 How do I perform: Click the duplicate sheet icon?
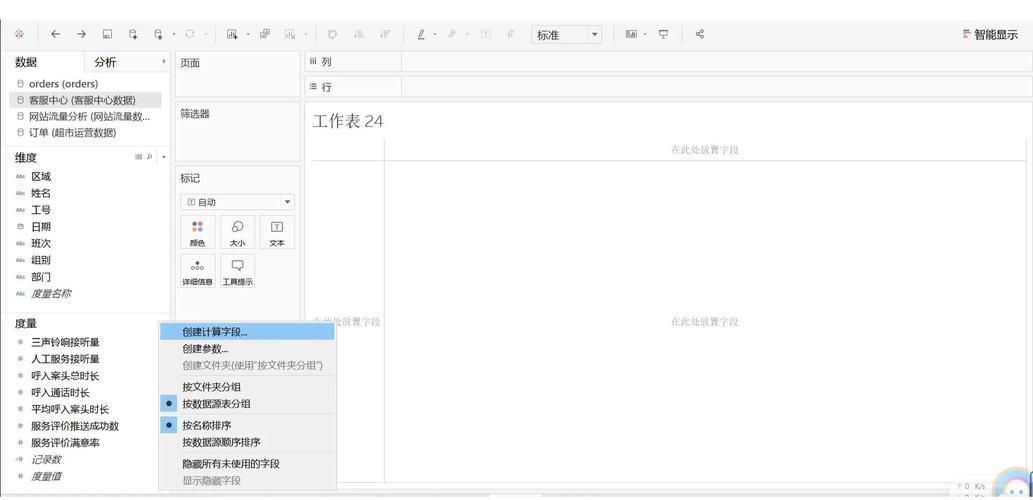click(x=265, y=34)
